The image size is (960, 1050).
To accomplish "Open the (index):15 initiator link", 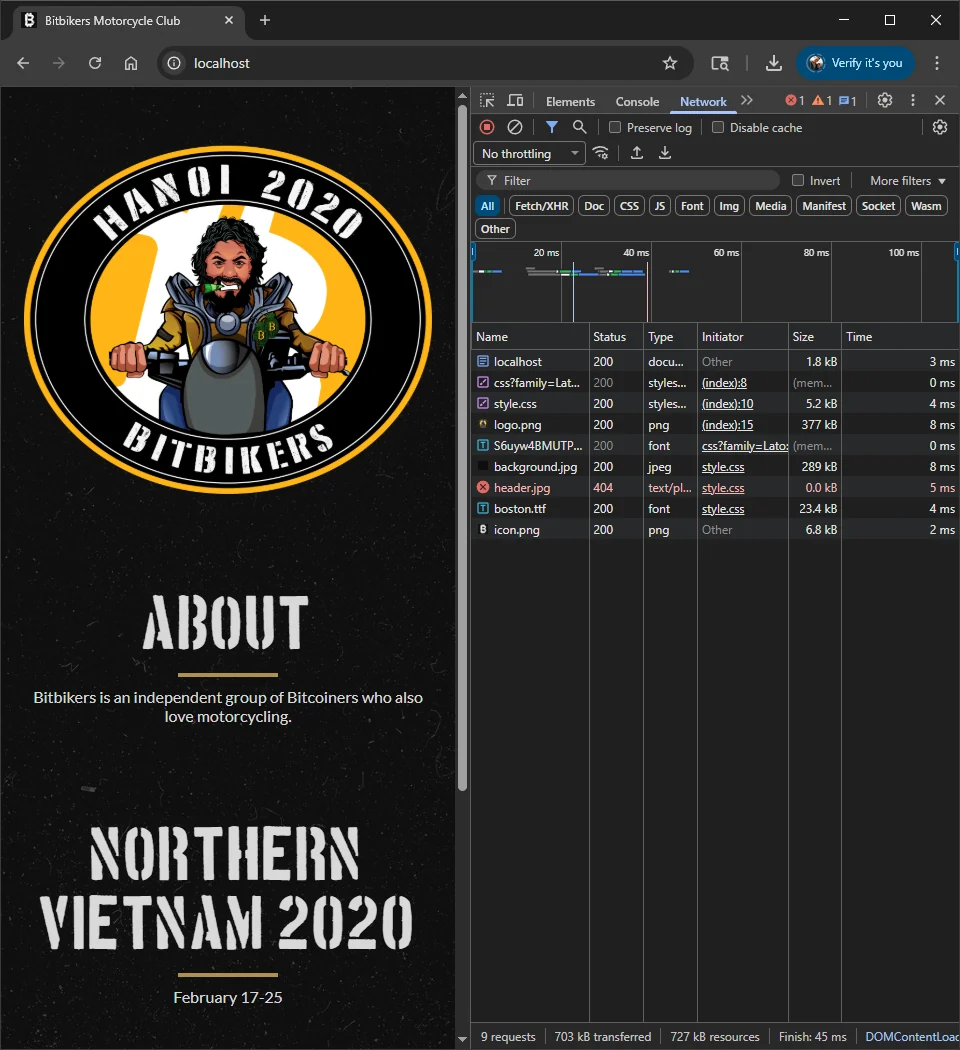I will (727, 425).
